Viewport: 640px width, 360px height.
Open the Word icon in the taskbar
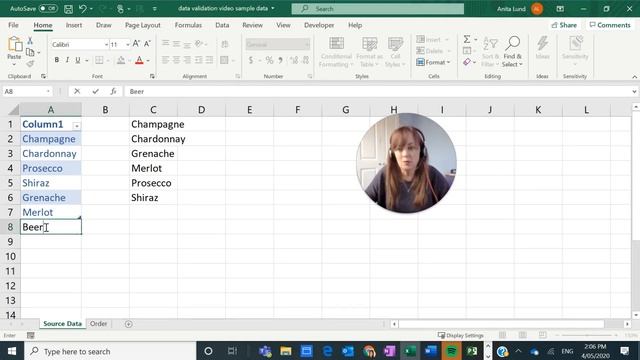431,351
